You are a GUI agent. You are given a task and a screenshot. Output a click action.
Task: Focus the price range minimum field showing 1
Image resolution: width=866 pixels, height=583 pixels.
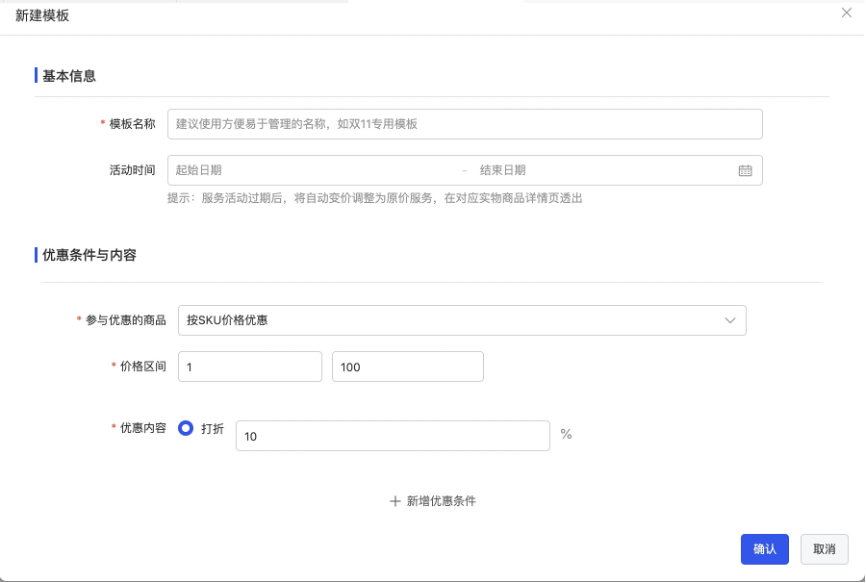250,367
